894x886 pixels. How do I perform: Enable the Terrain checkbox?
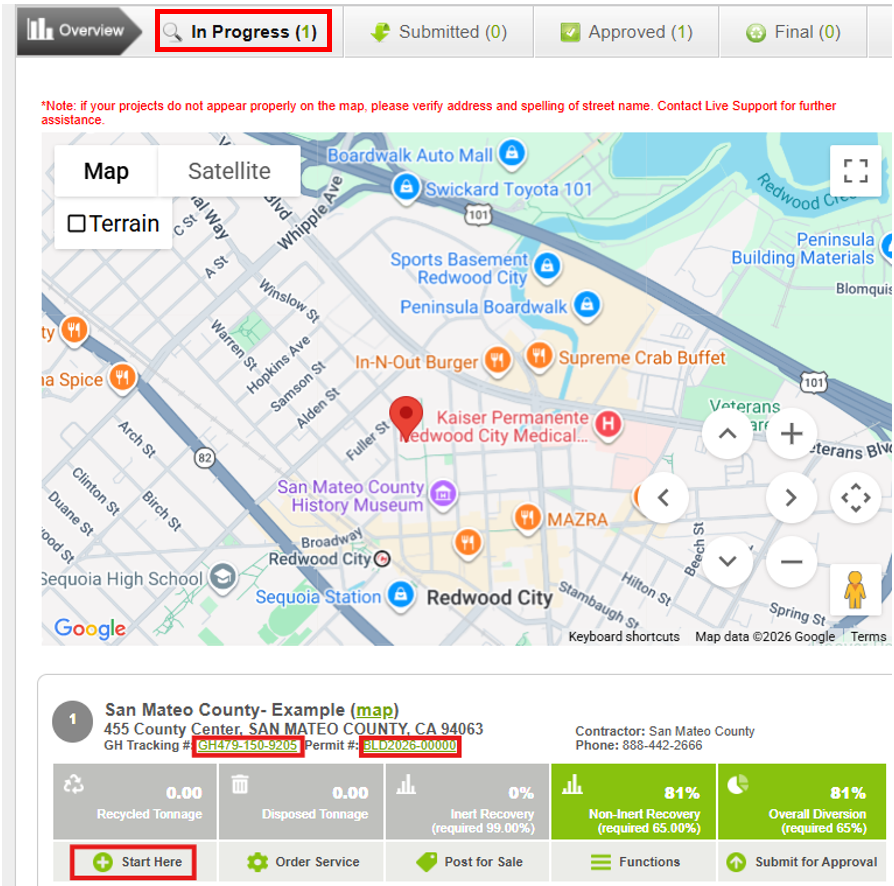coord(77,224)
